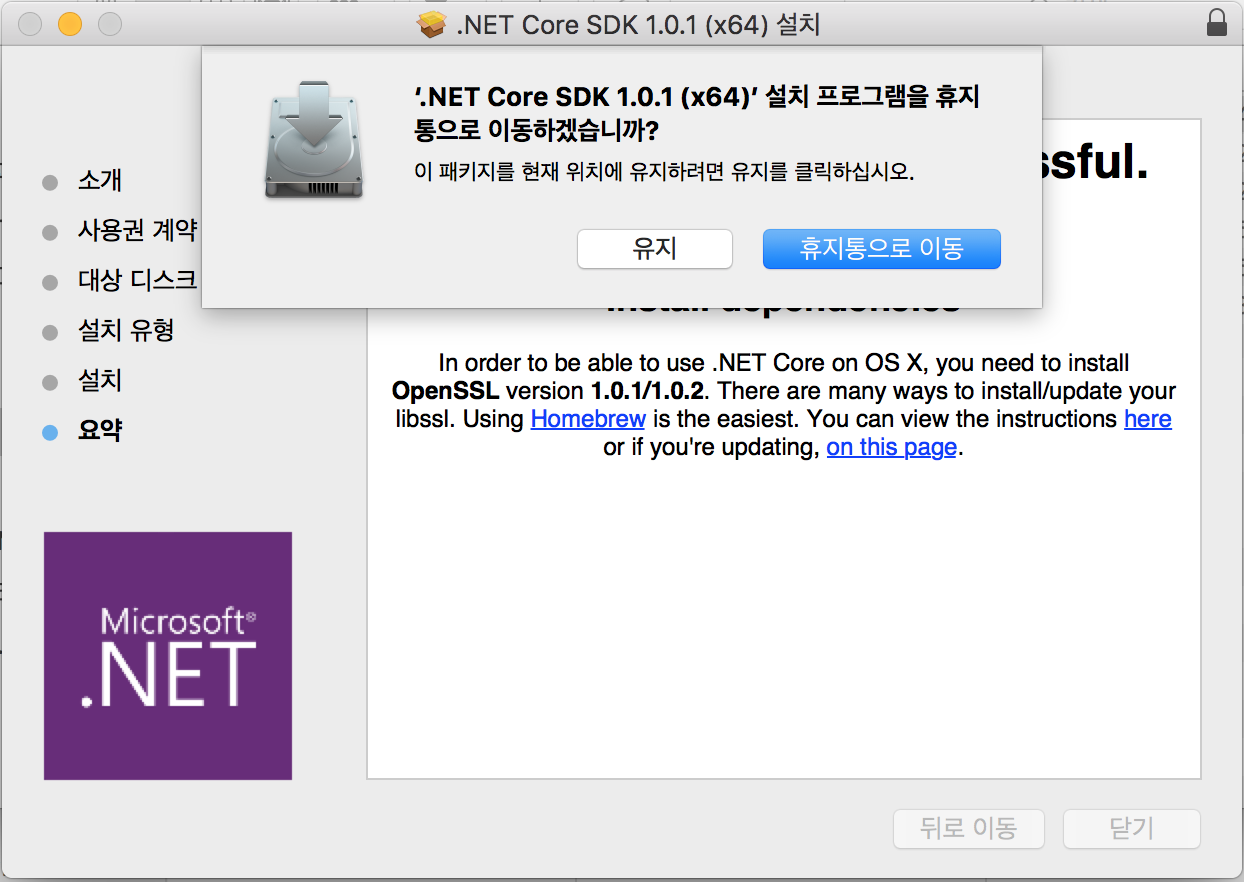Open the Homebrew link
This screenshot has height=882, width=1244.
tap(588, 418)
